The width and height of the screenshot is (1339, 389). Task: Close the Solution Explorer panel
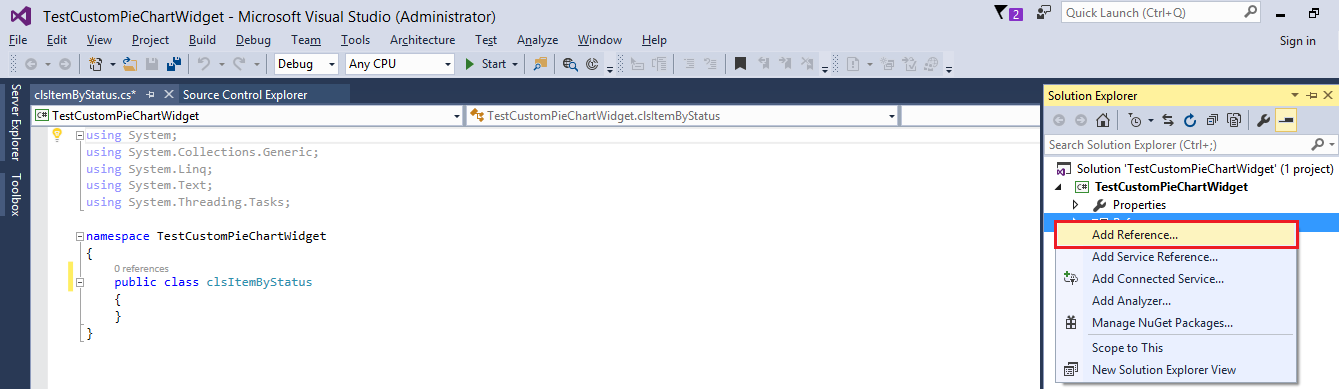tap(1327, 95)
